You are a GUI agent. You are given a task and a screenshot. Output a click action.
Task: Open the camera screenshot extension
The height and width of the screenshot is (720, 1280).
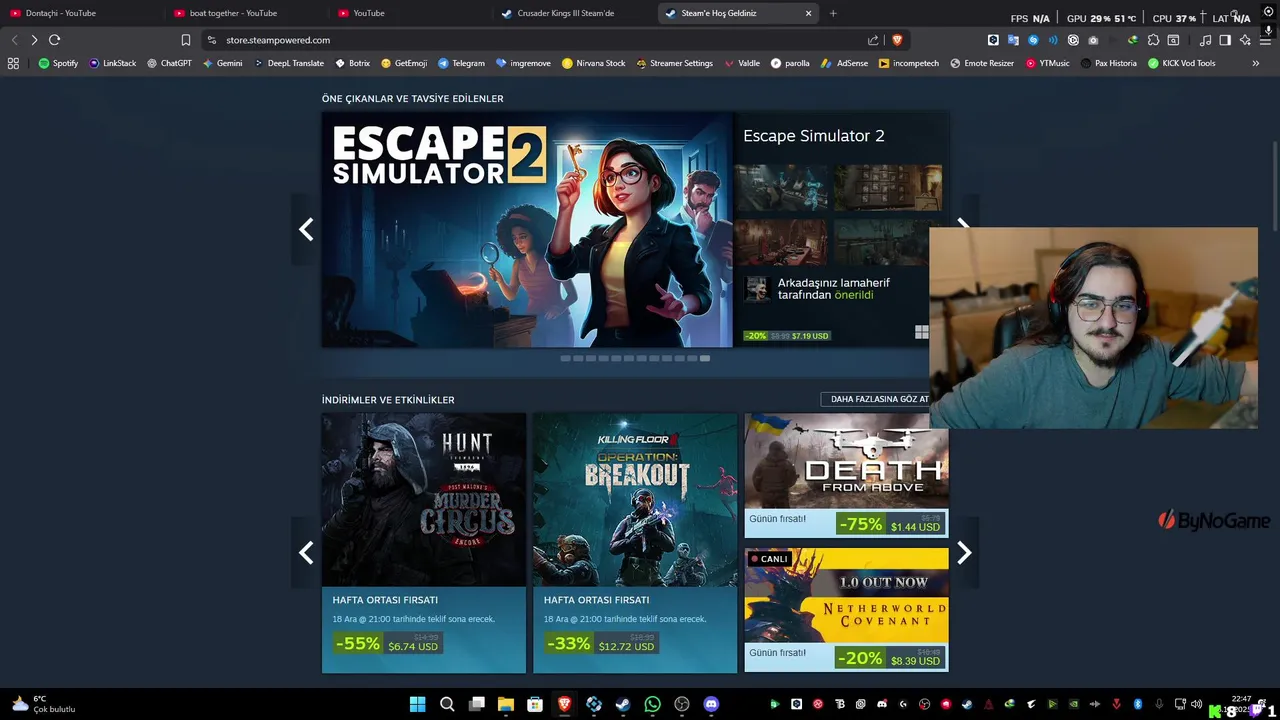1093,40
